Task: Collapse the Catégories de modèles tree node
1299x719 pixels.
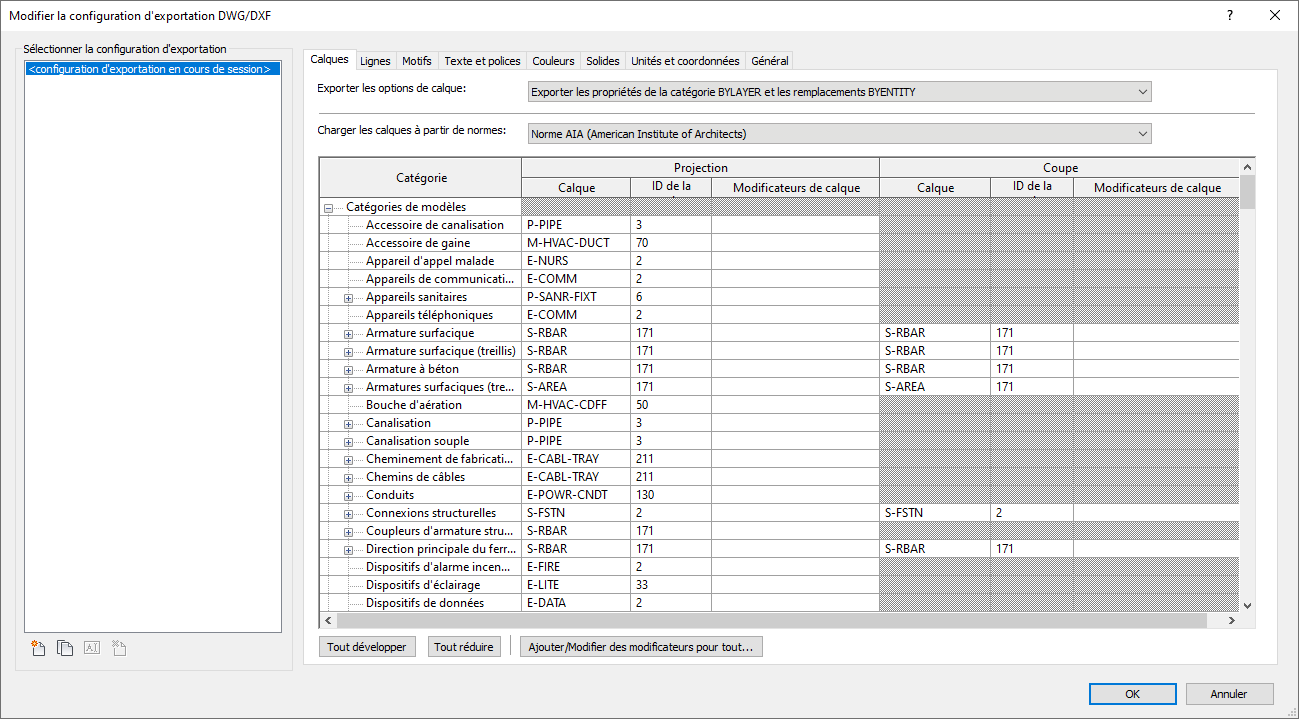Action: pyautogui.click(x=329, y=208)
